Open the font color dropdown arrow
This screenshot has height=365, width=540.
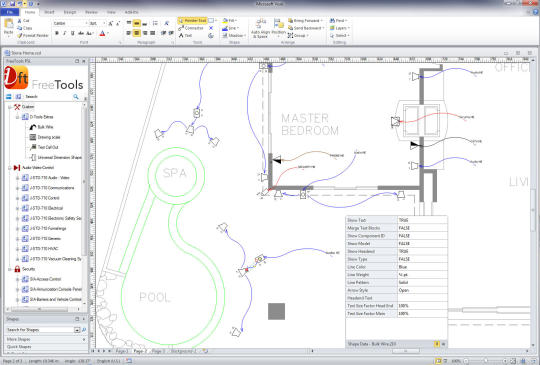pos(108,33)
